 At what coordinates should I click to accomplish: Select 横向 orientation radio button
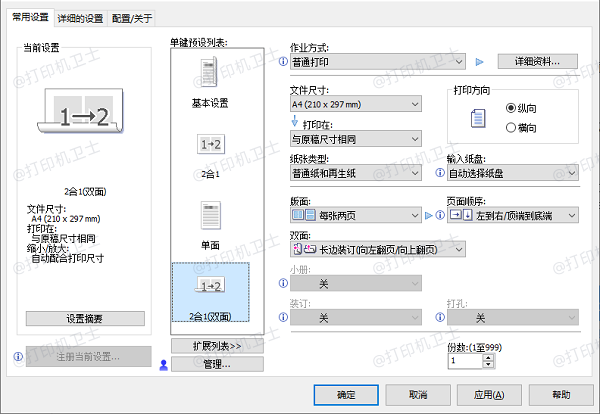[x=510, y=127]
